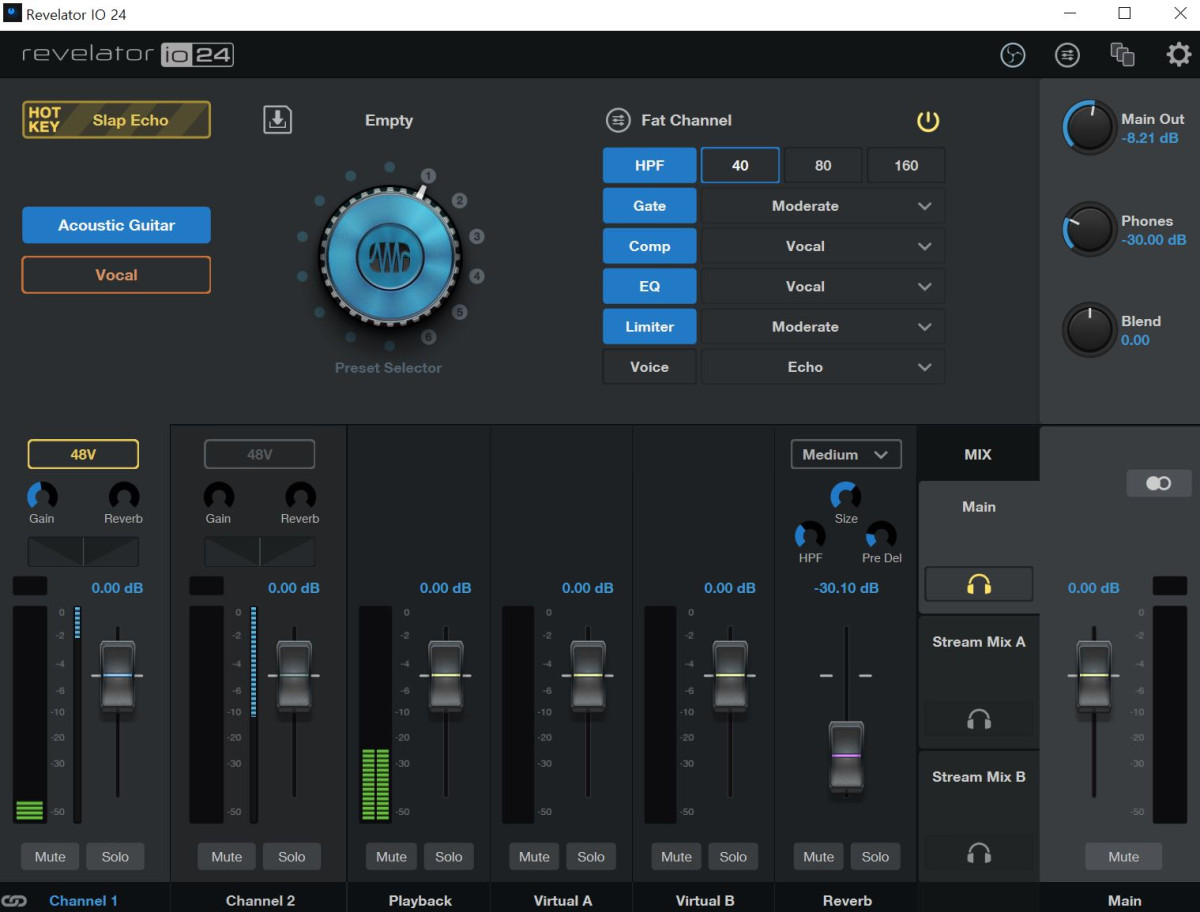This screenshot has width=1200, height=912.
Task: Click the Stream Mix A headphones icon
Action: coord(979,719)
